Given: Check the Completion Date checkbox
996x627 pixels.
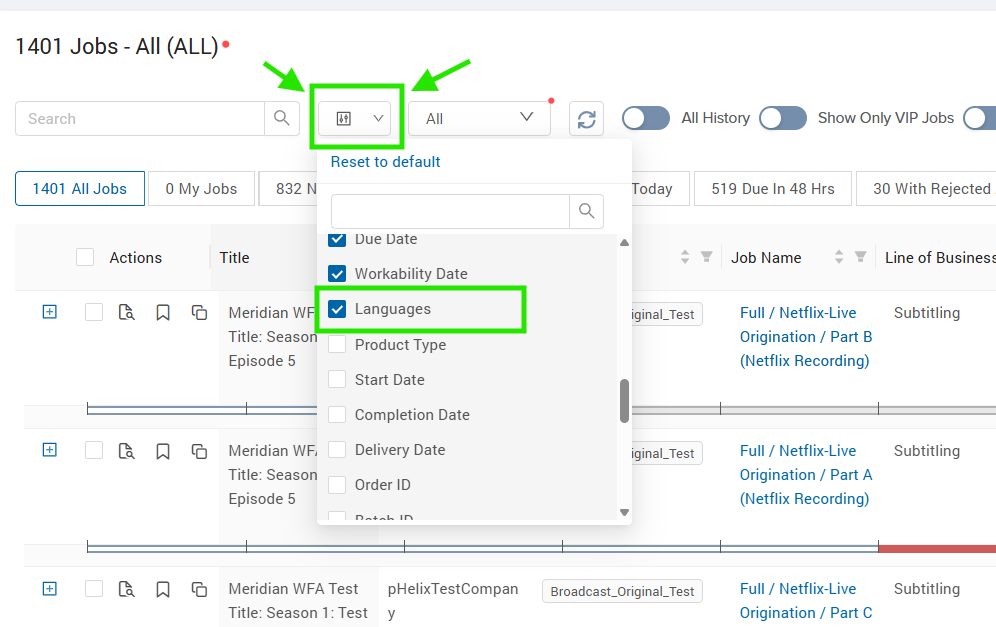Looking at the screenshot, I should click(x=337, y=414).
